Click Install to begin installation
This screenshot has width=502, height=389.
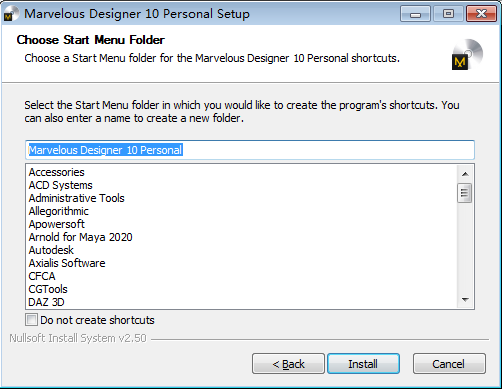coord(363,364)
